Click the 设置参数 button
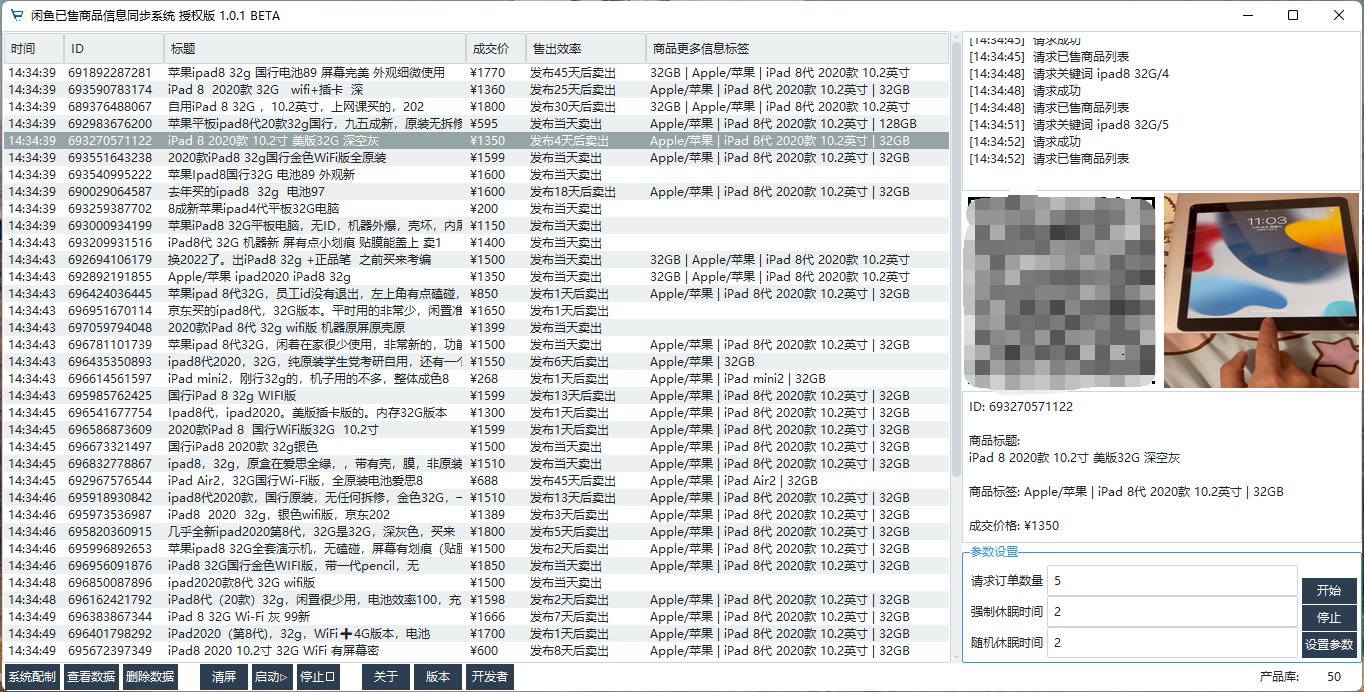Image resolution: width=1364 pixels, height=692 pixels. [x=1329, y=645]
